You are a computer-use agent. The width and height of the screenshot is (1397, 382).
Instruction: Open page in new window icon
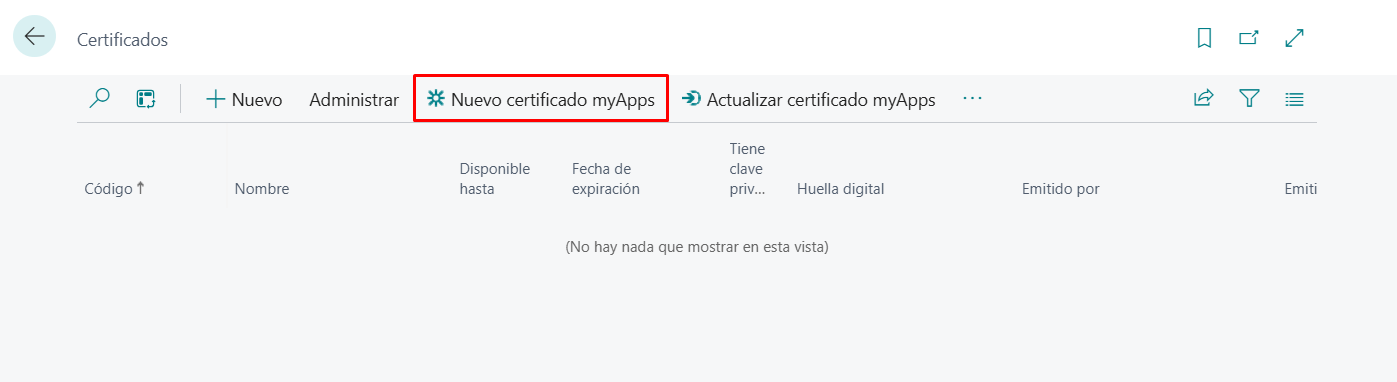[x=1249, y=38]
